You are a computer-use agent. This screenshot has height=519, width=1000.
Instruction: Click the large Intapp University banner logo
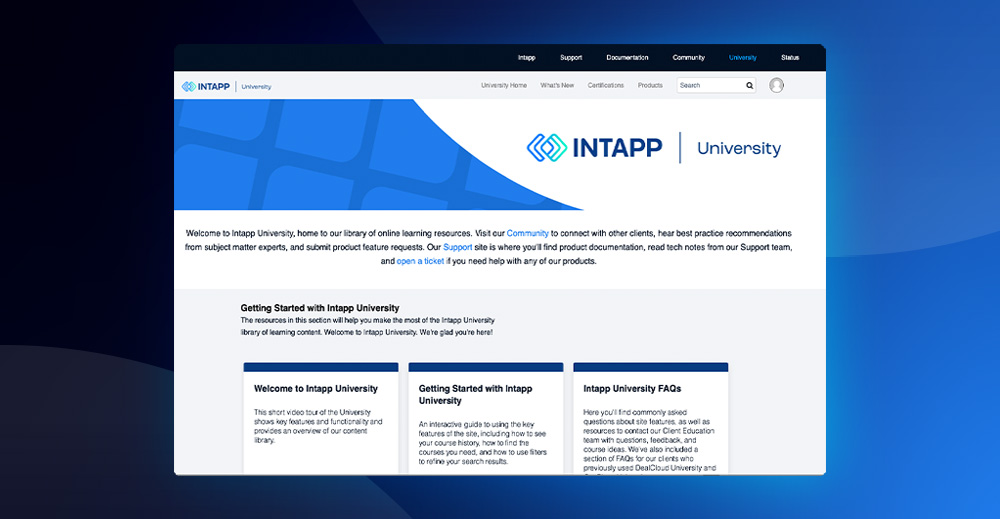pos(654,148)
